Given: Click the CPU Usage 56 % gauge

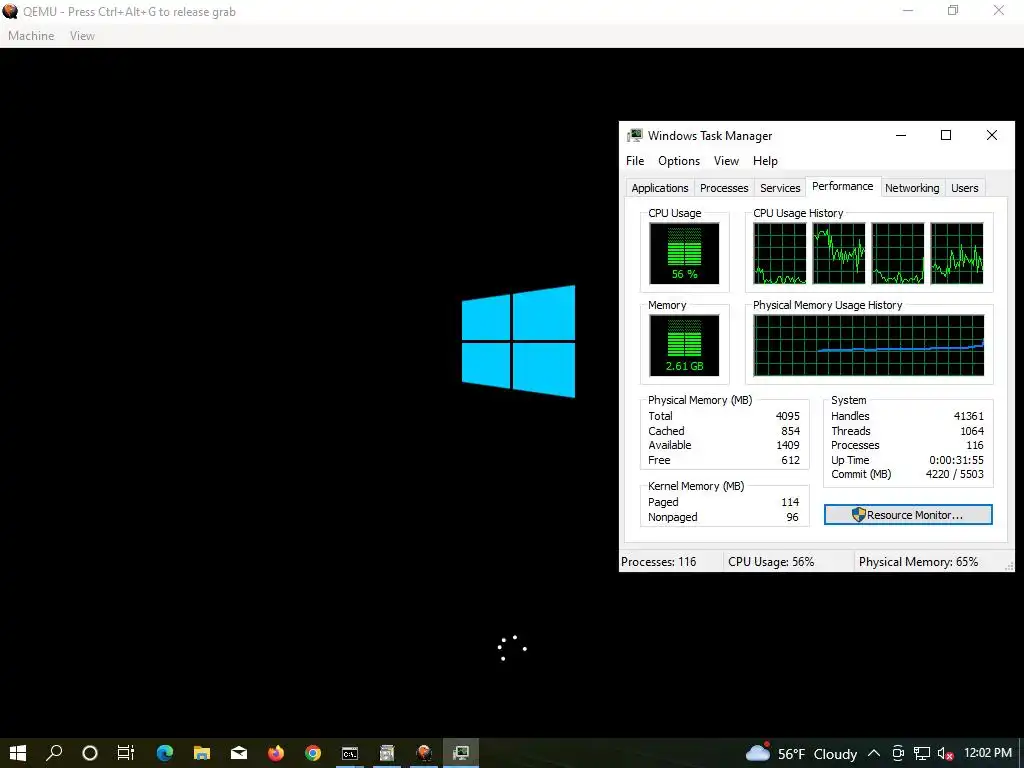Looking at the screenshot, I should click(684, 253).
